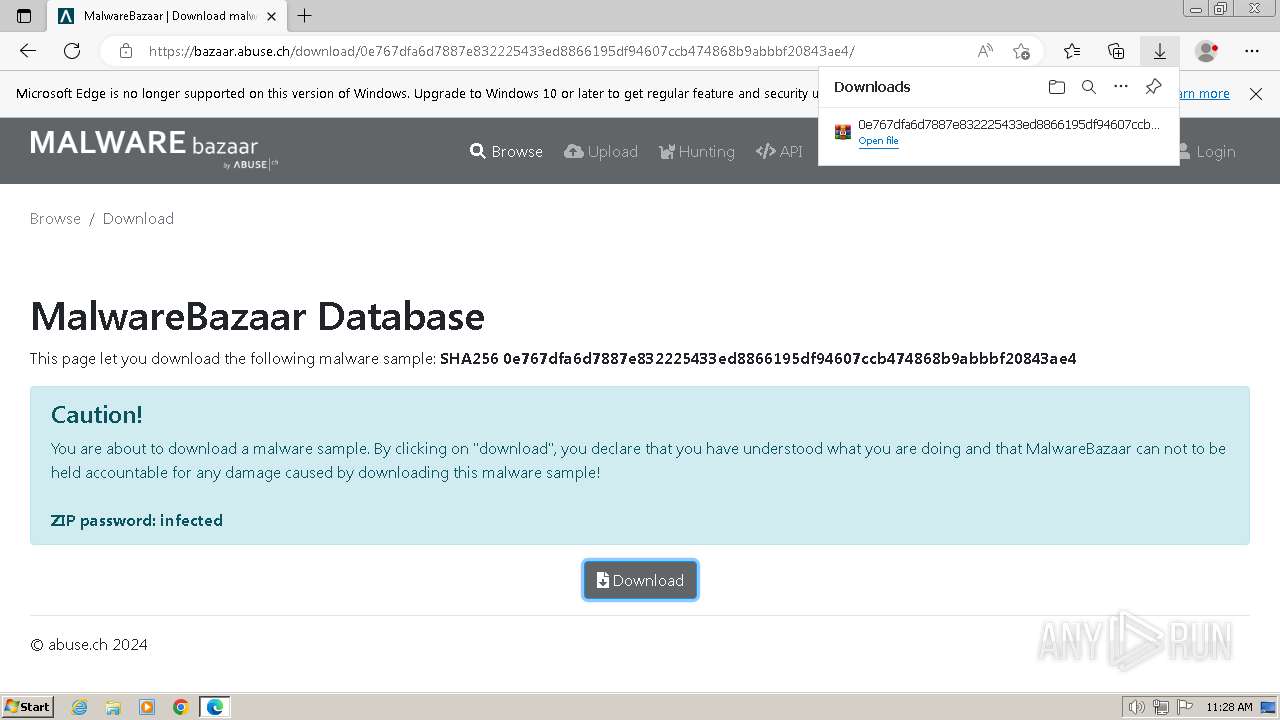Open the Browse navigation item
1280x720 pixels.
(x=506, y=151)
